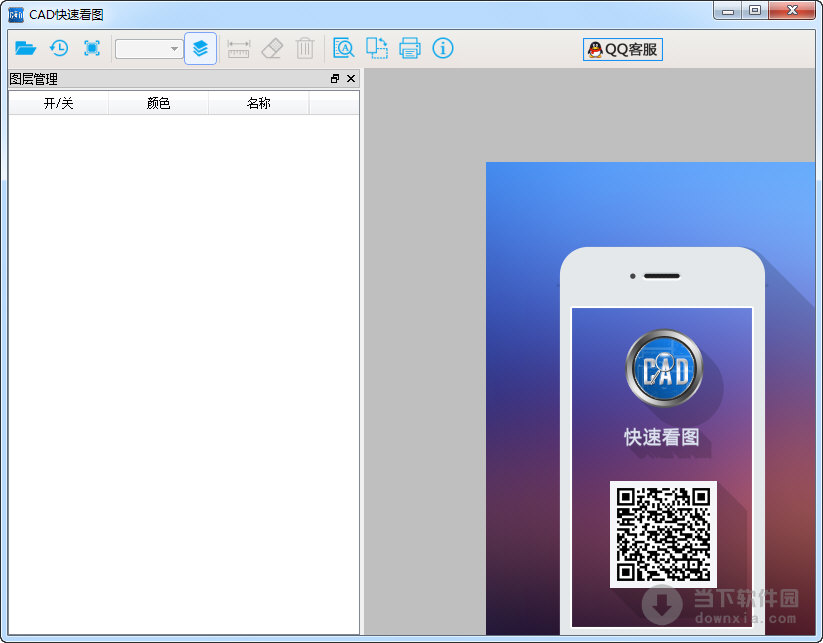Image resolution: width=823 pixels, height=643 pixels.
Task: Float the 图层管理 panel
Action: pyautogui.click(x=335, y=79)
